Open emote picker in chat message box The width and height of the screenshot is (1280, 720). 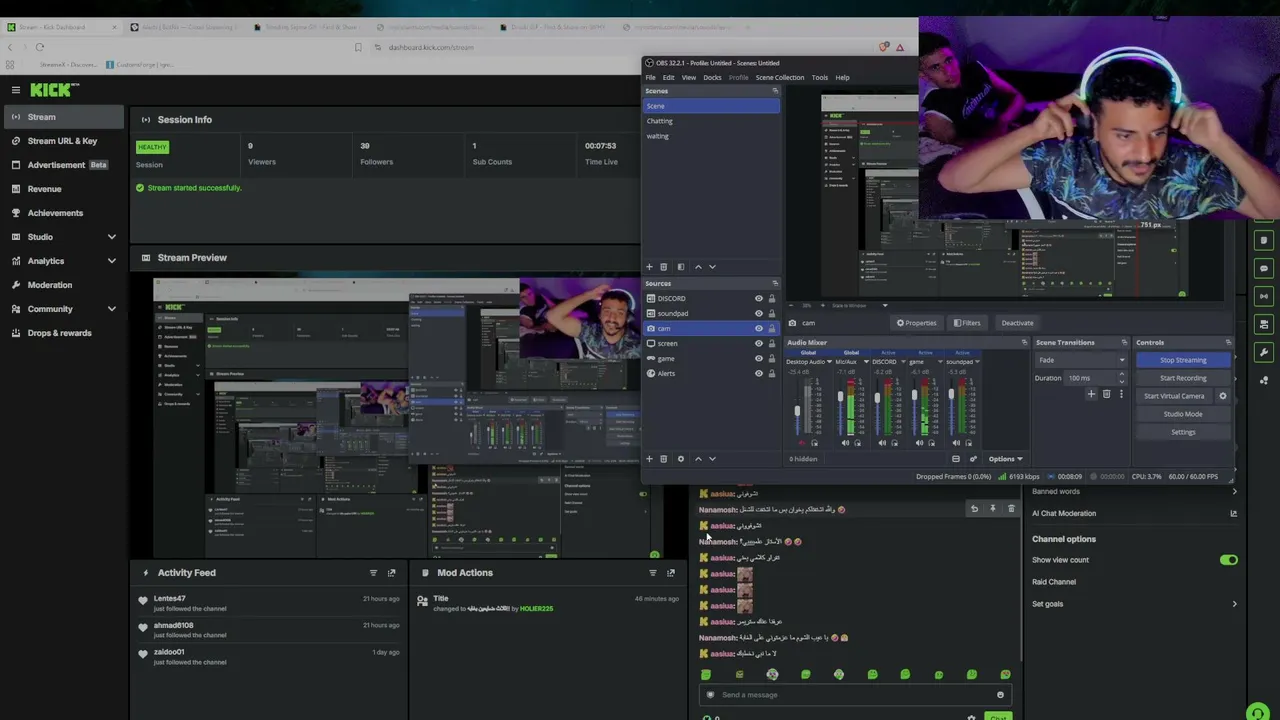point(1000,695)
